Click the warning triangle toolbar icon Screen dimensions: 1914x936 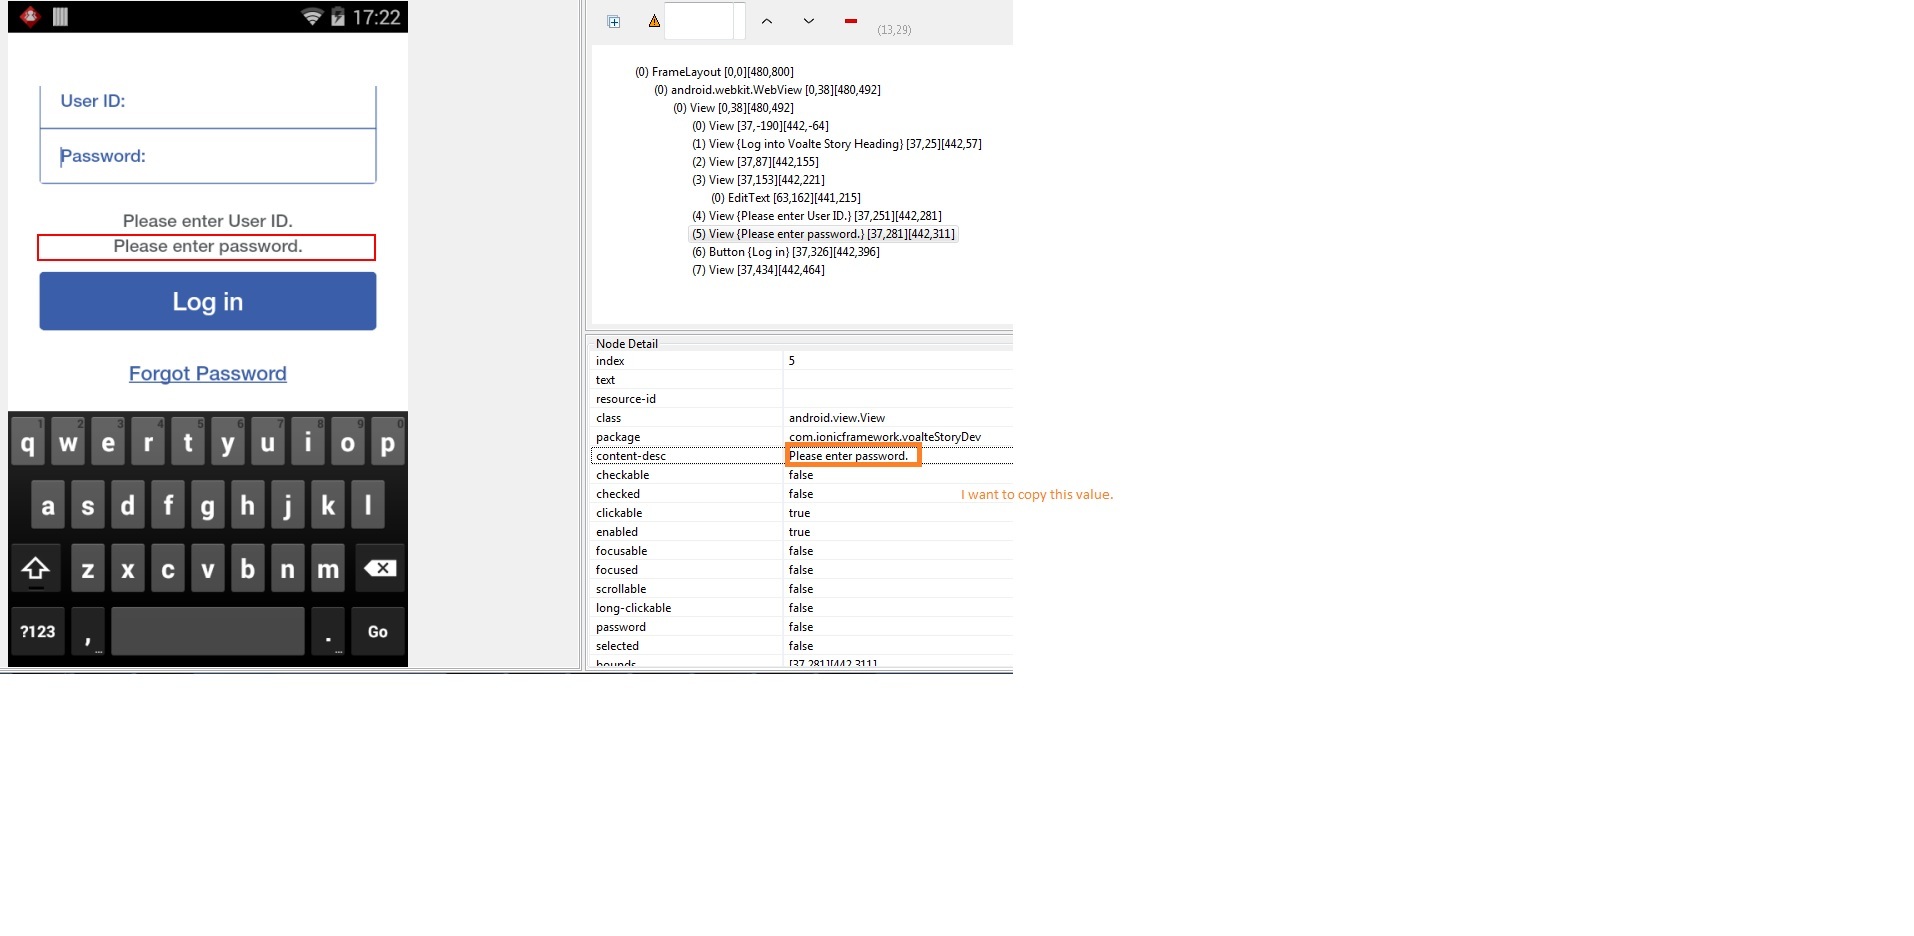click(654, 21)
